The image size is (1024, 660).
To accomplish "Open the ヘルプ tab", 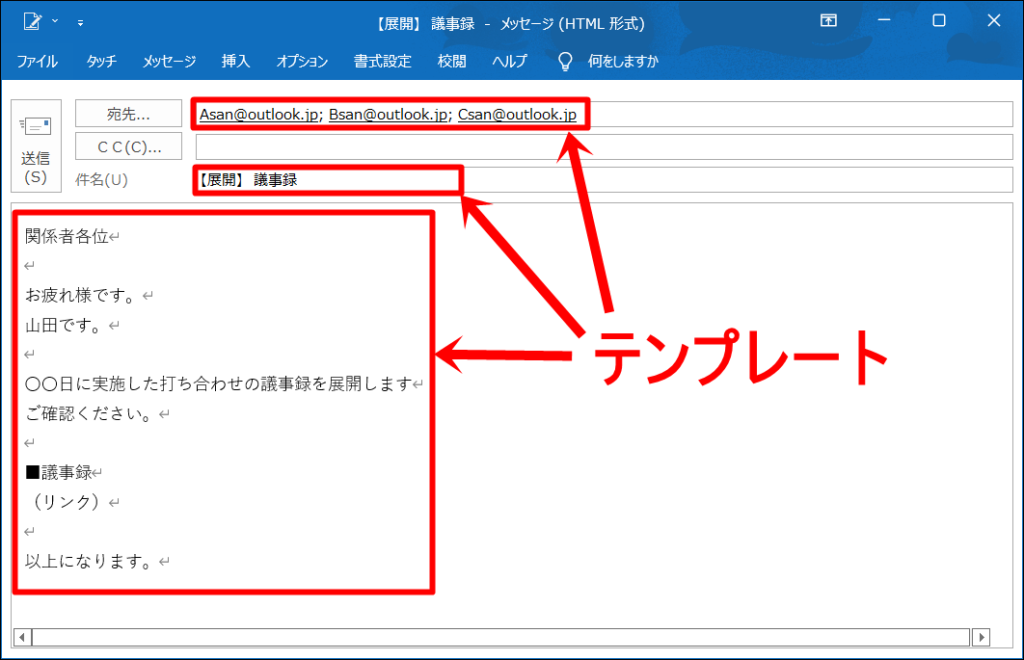I will click(x=509, y=62).
